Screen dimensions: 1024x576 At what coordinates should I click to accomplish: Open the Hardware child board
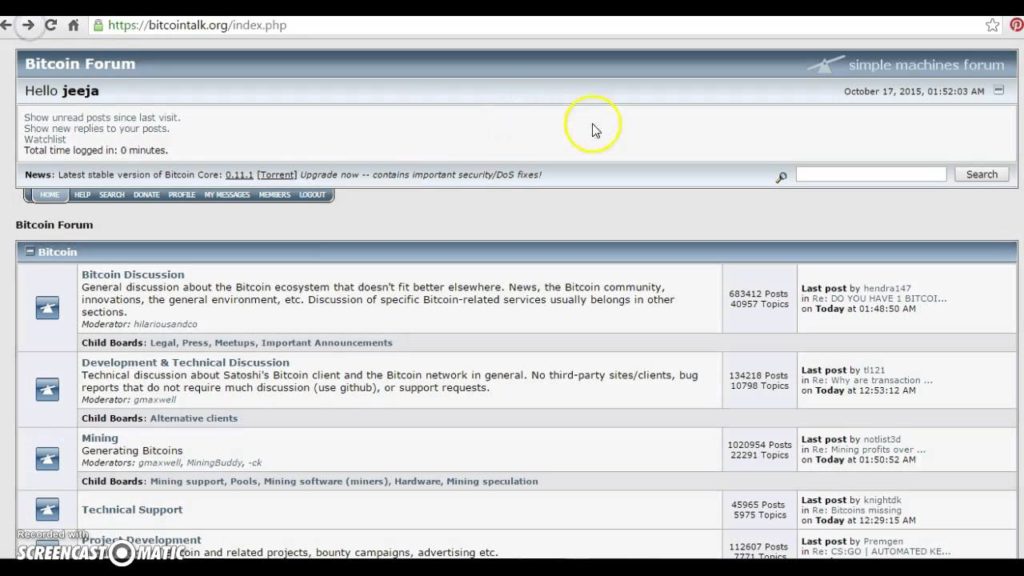pyautogui.click(x=417, y=481)
